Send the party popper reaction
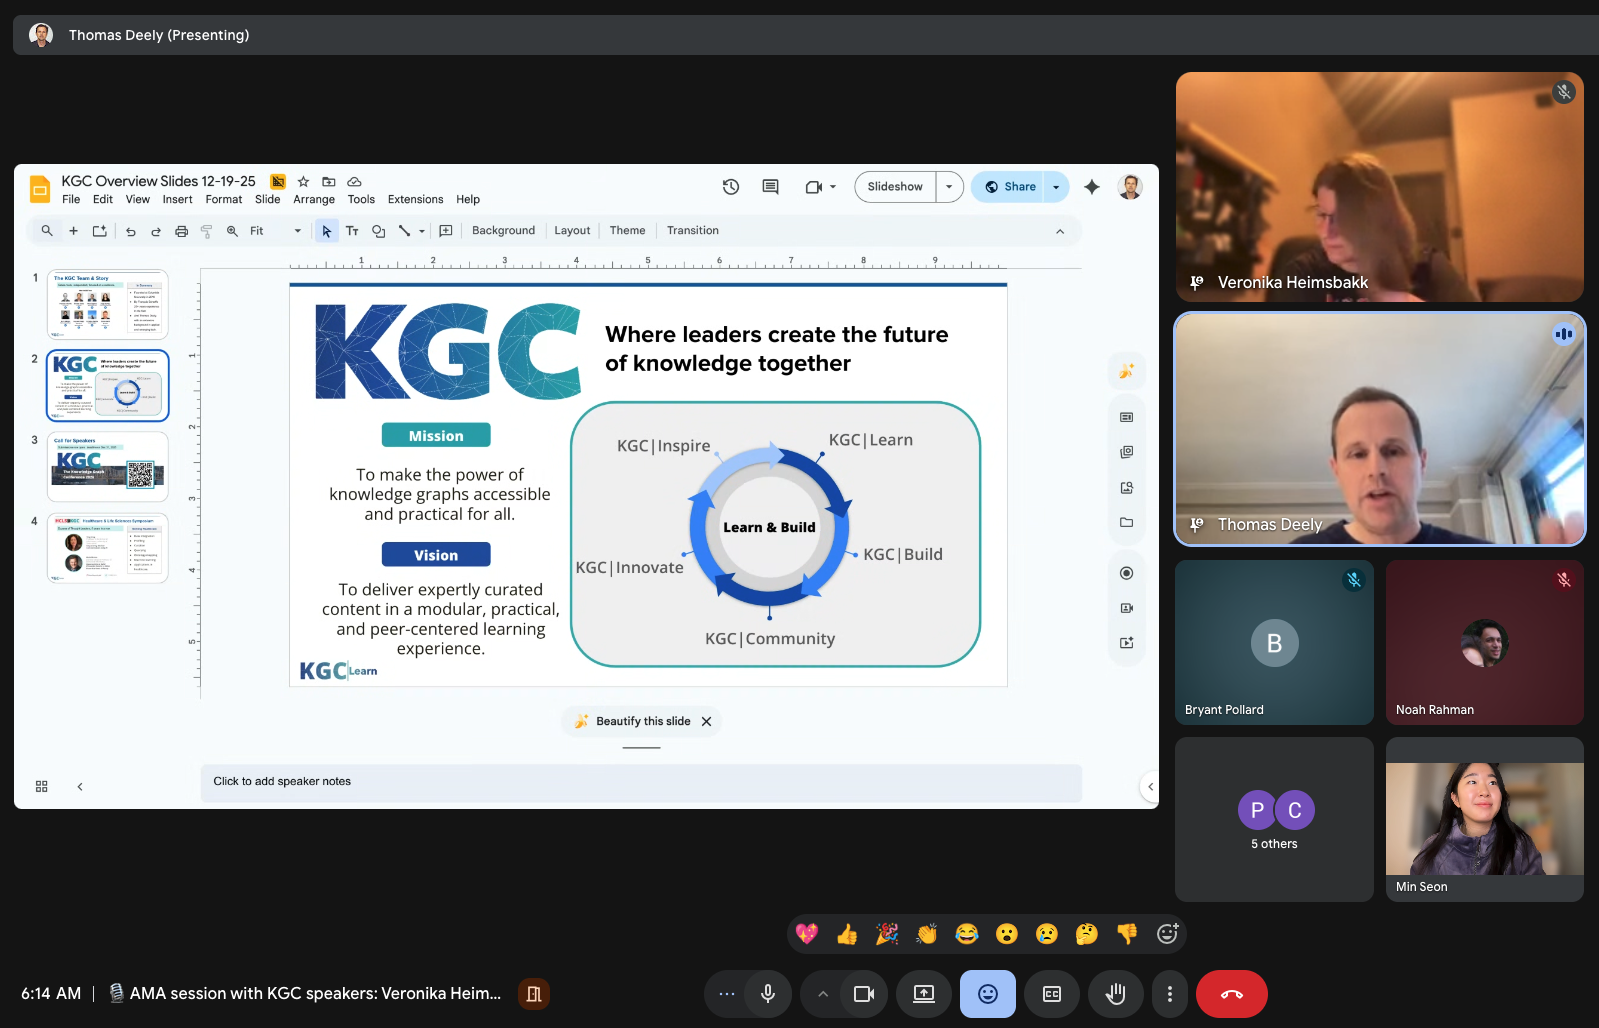Image resolution: width=1599 pixels, height=1028 pixels. pos(887,934)
